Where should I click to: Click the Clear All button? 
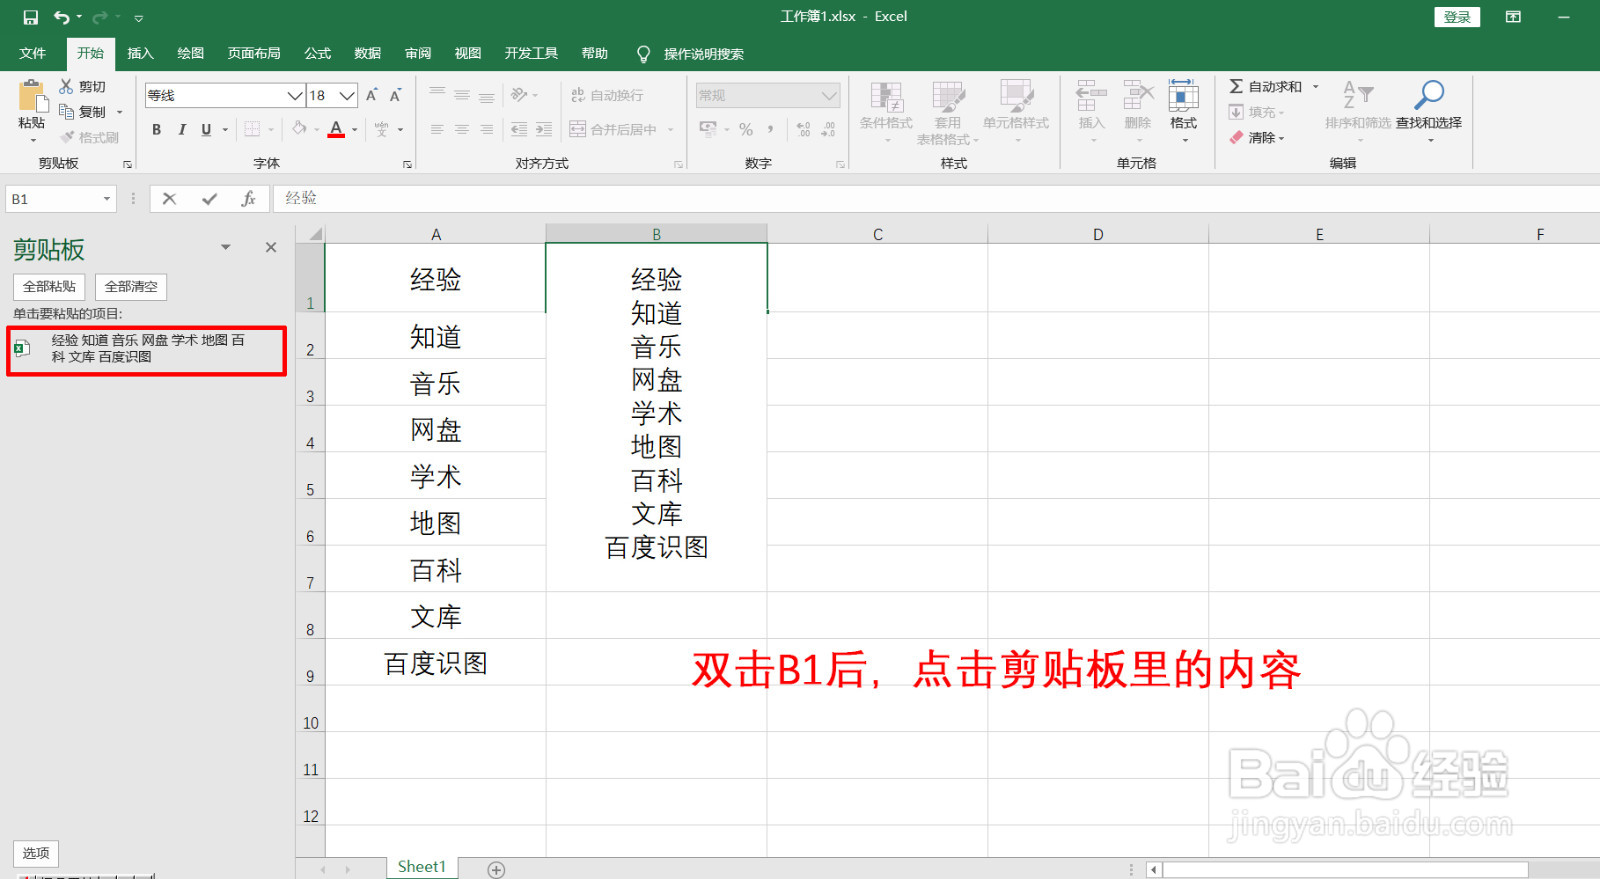[x=131, y=287]
